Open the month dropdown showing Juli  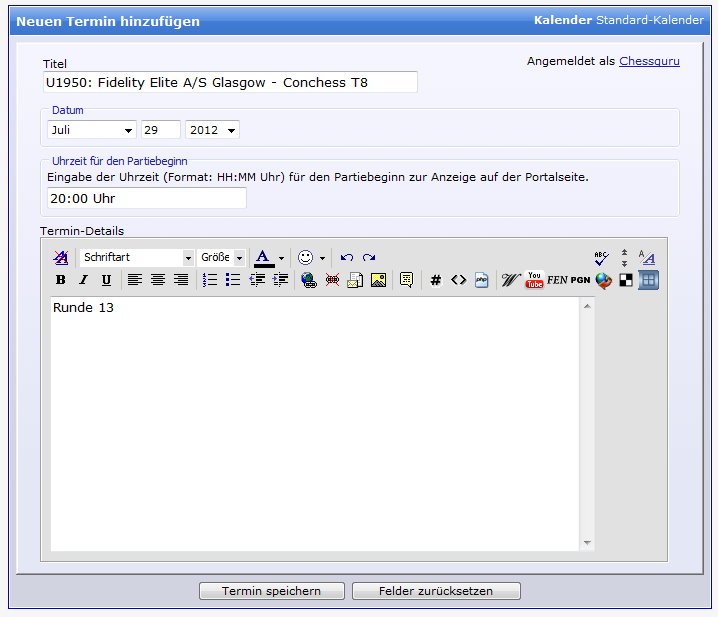pos(92,130)
